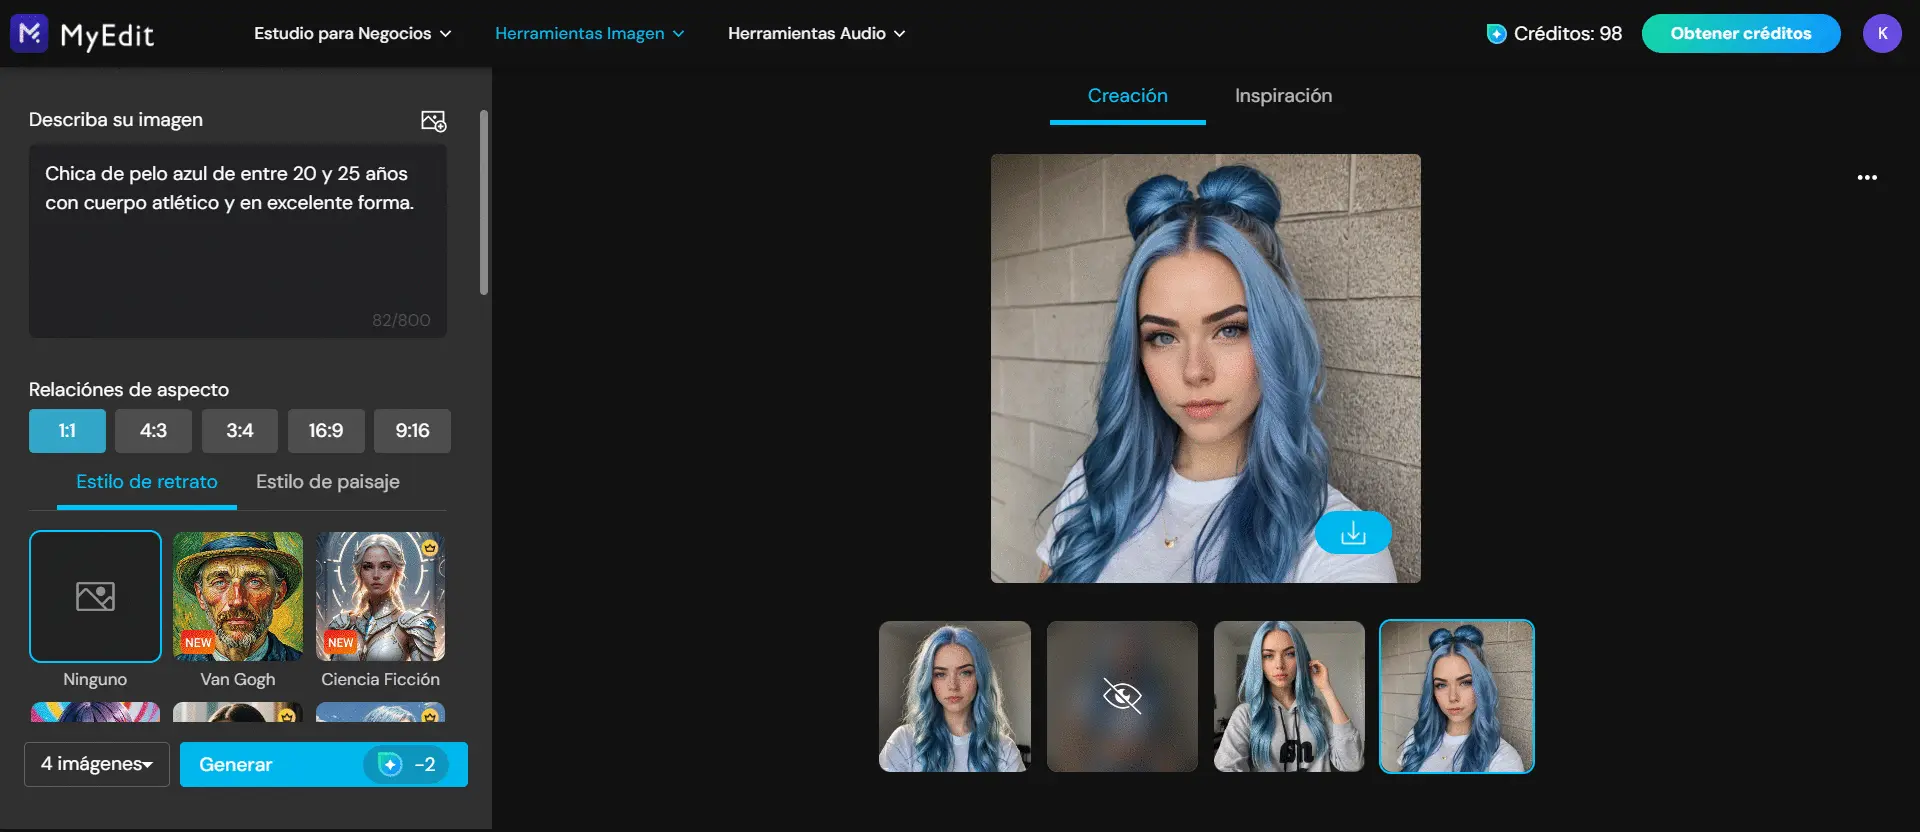Viewport: 1920px width, 832px height.
Task: Select the Van Gogh style thumbnail
Action: [238, 597]
